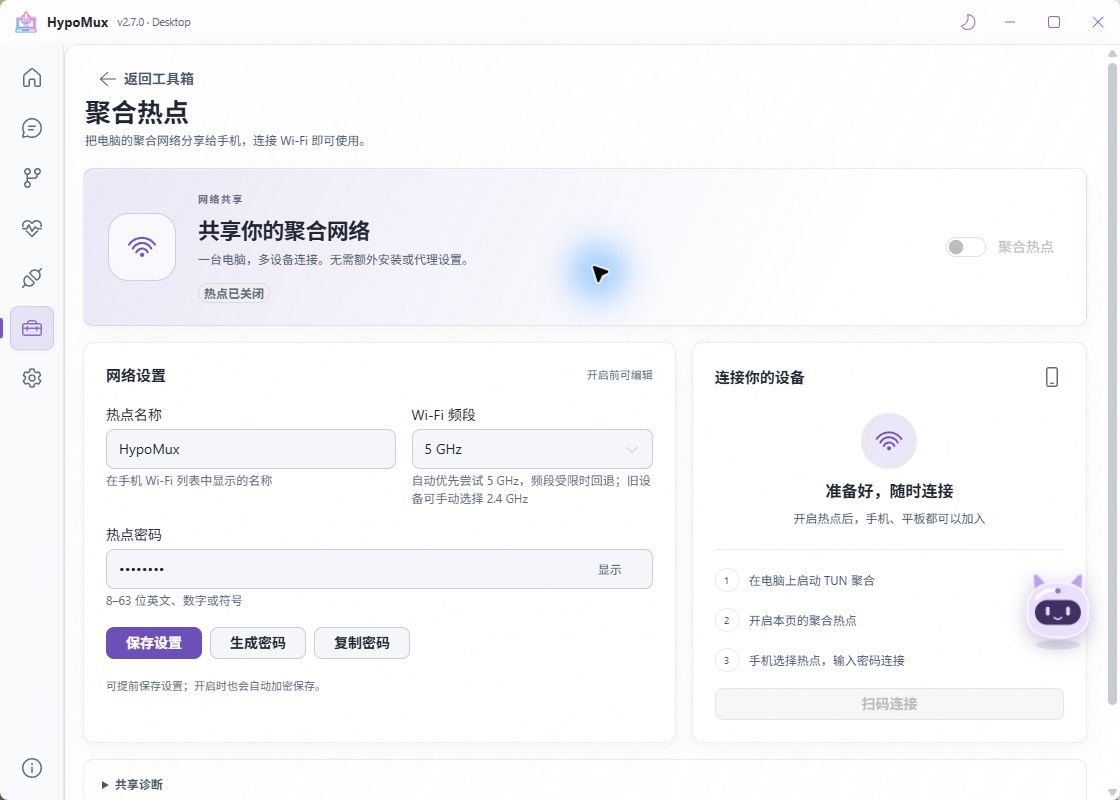Screen dimensions: 1120x800
Task: Click the Wi-Fi icon in sharing banner
Action: tap(141, 246)
